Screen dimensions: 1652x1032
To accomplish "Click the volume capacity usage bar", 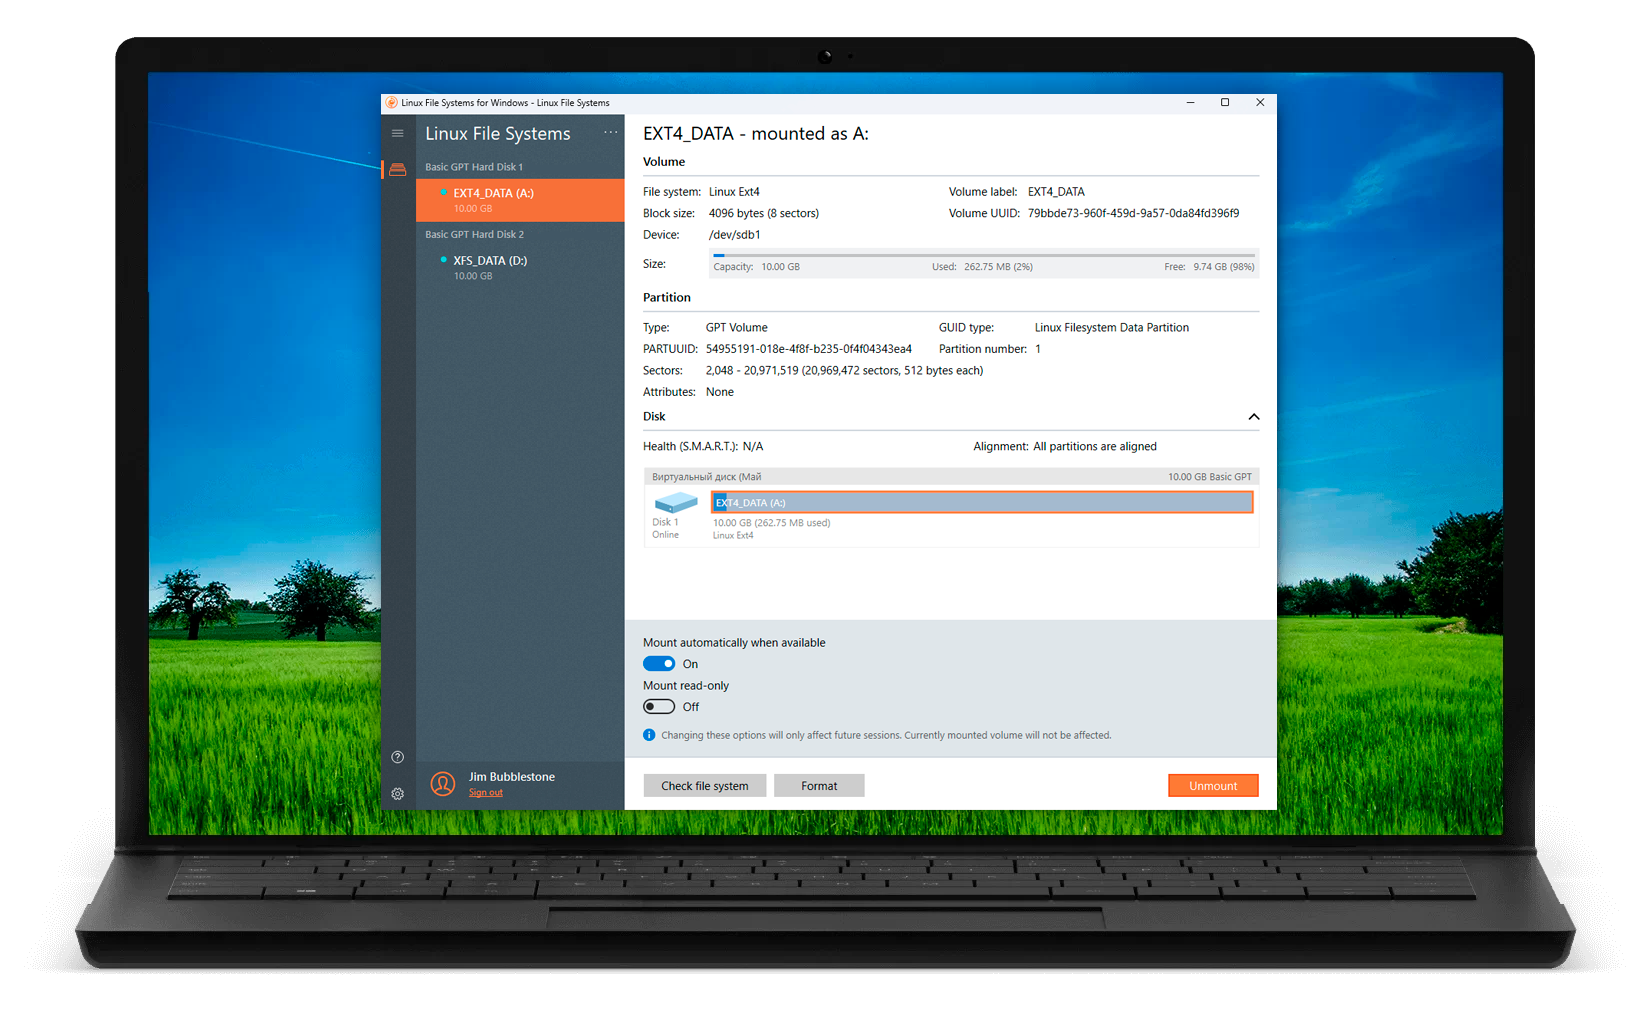I will [985, 256].
